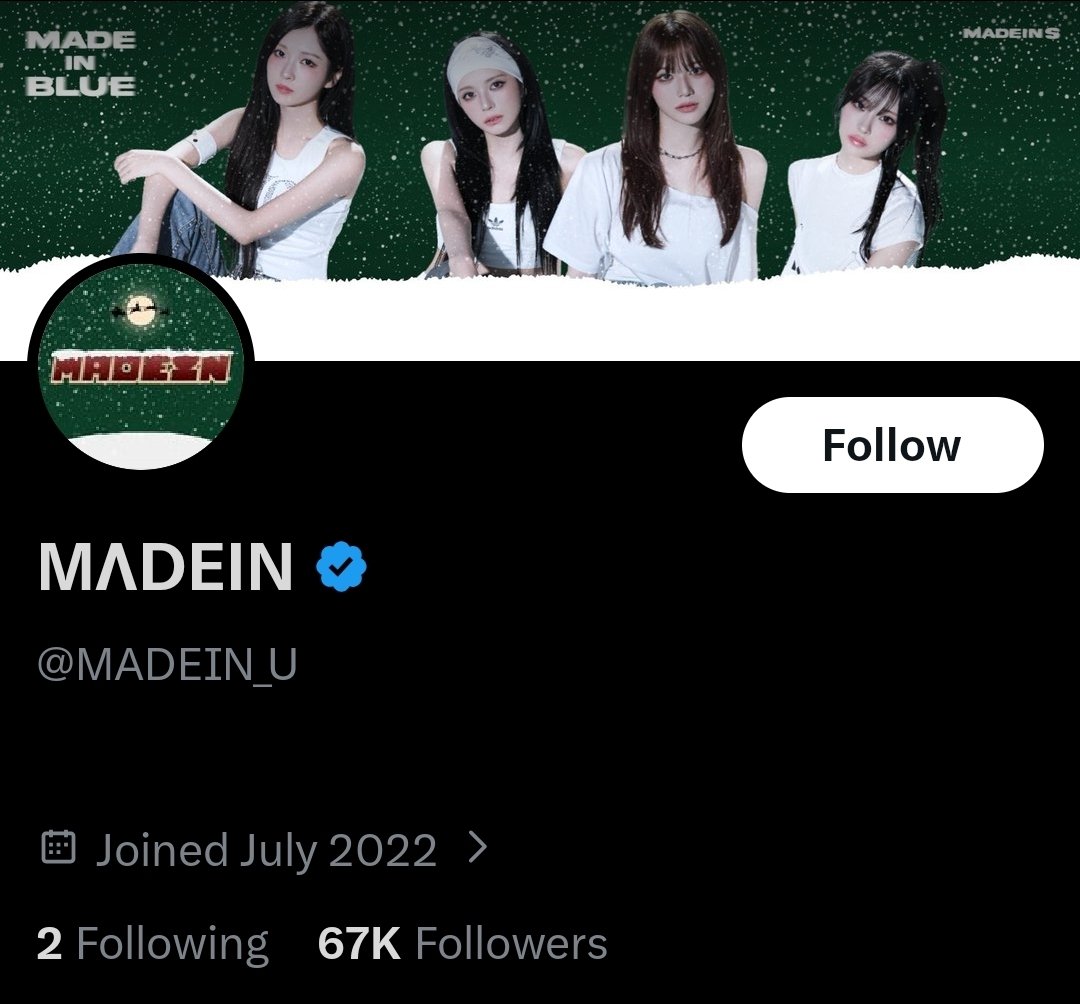Click the calendar icon beside Joined
This screenshot has width=1080, height=1004.
pos(59,847)
